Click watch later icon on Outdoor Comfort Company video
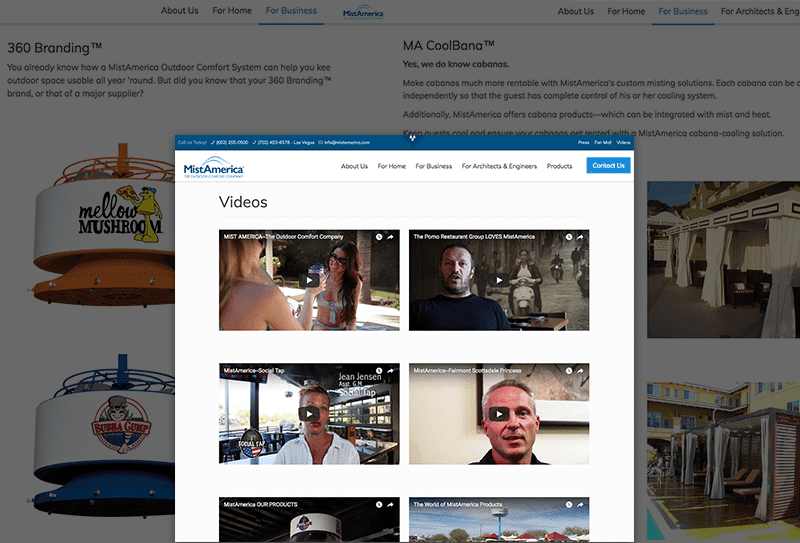The height and width of the screenshot is (543, 800). coord(379,237)
